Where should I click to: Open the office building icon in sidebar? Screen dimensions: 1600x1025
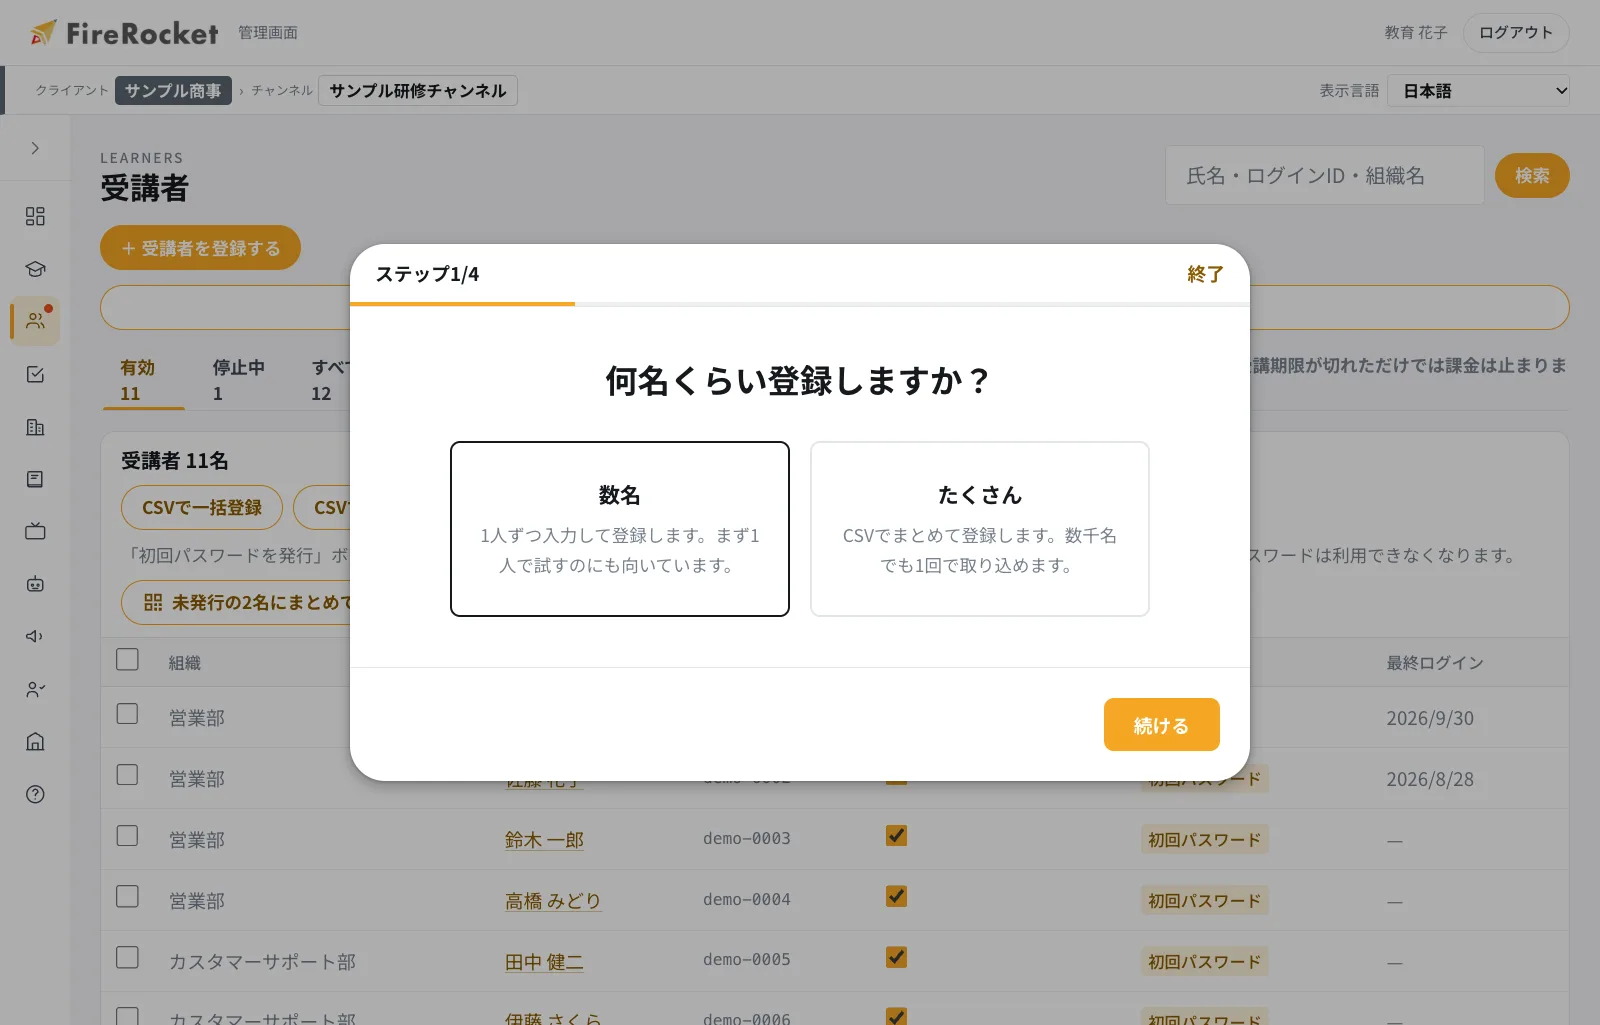pos(35,427)
